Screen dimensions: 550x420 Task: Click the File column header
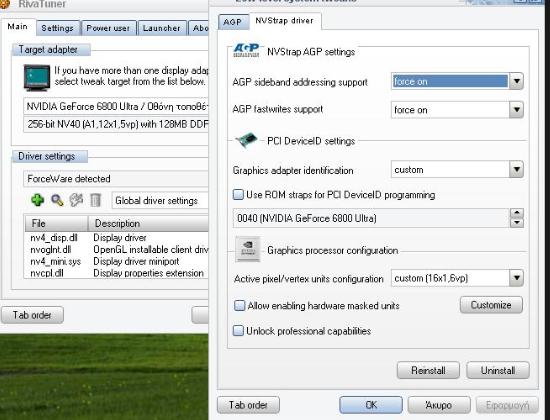pos(56,224)
